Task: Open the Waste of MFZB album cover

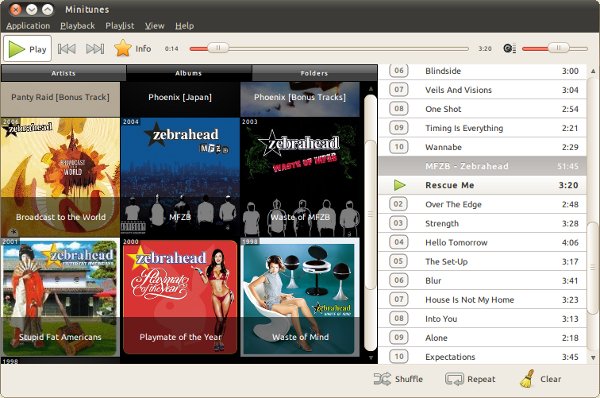Action: pos(300,177)
